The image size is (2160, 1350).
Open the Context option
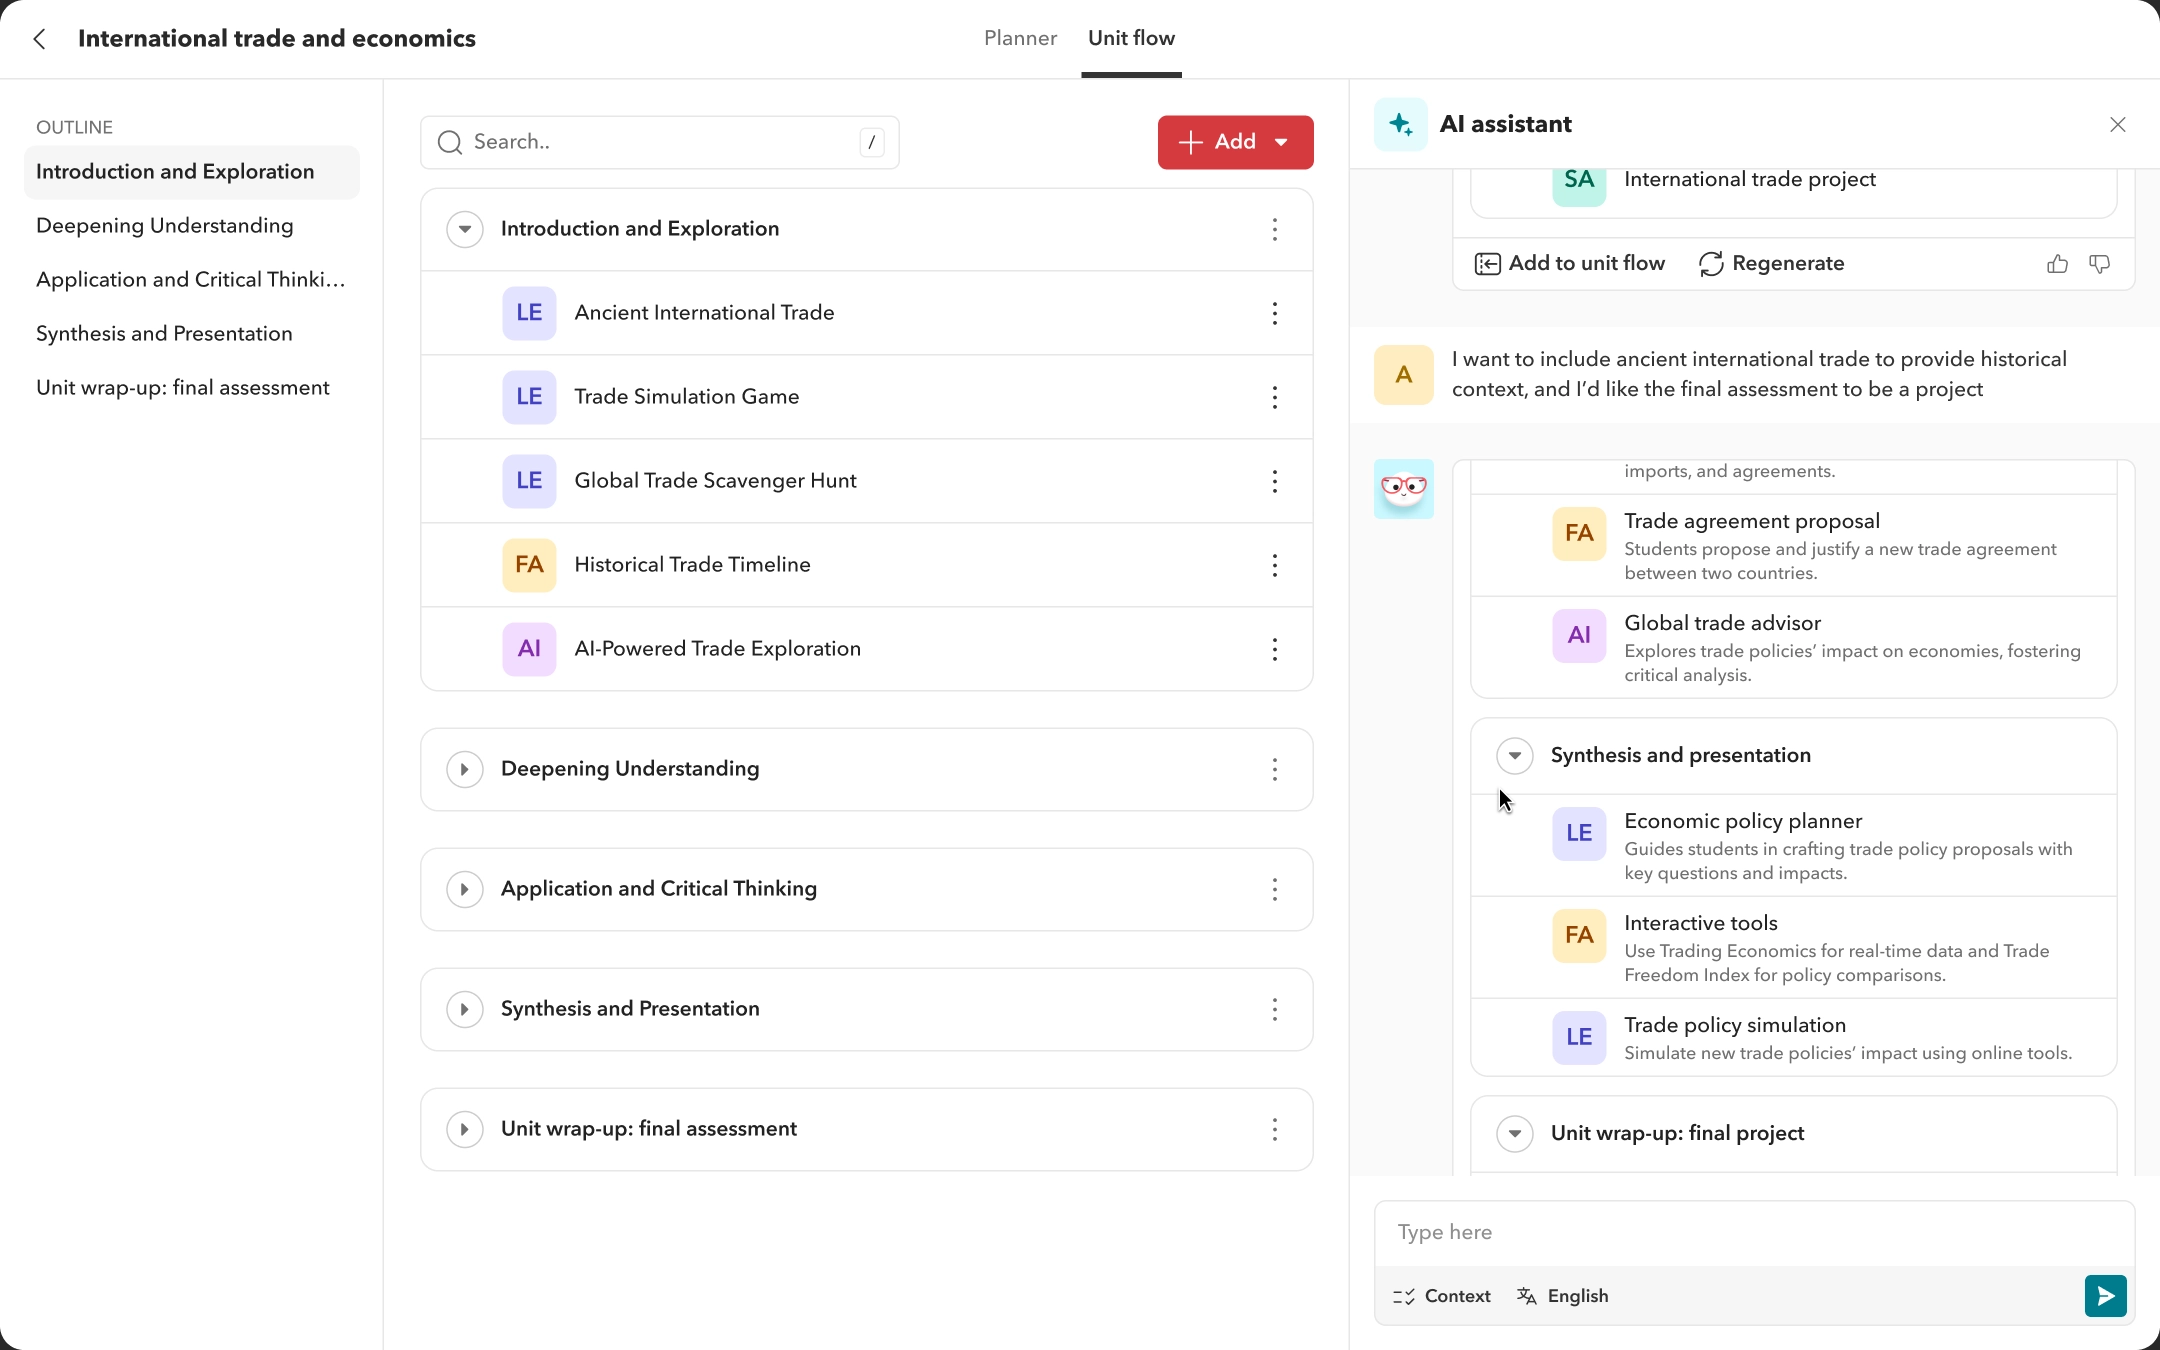tap(1441, 1296)
